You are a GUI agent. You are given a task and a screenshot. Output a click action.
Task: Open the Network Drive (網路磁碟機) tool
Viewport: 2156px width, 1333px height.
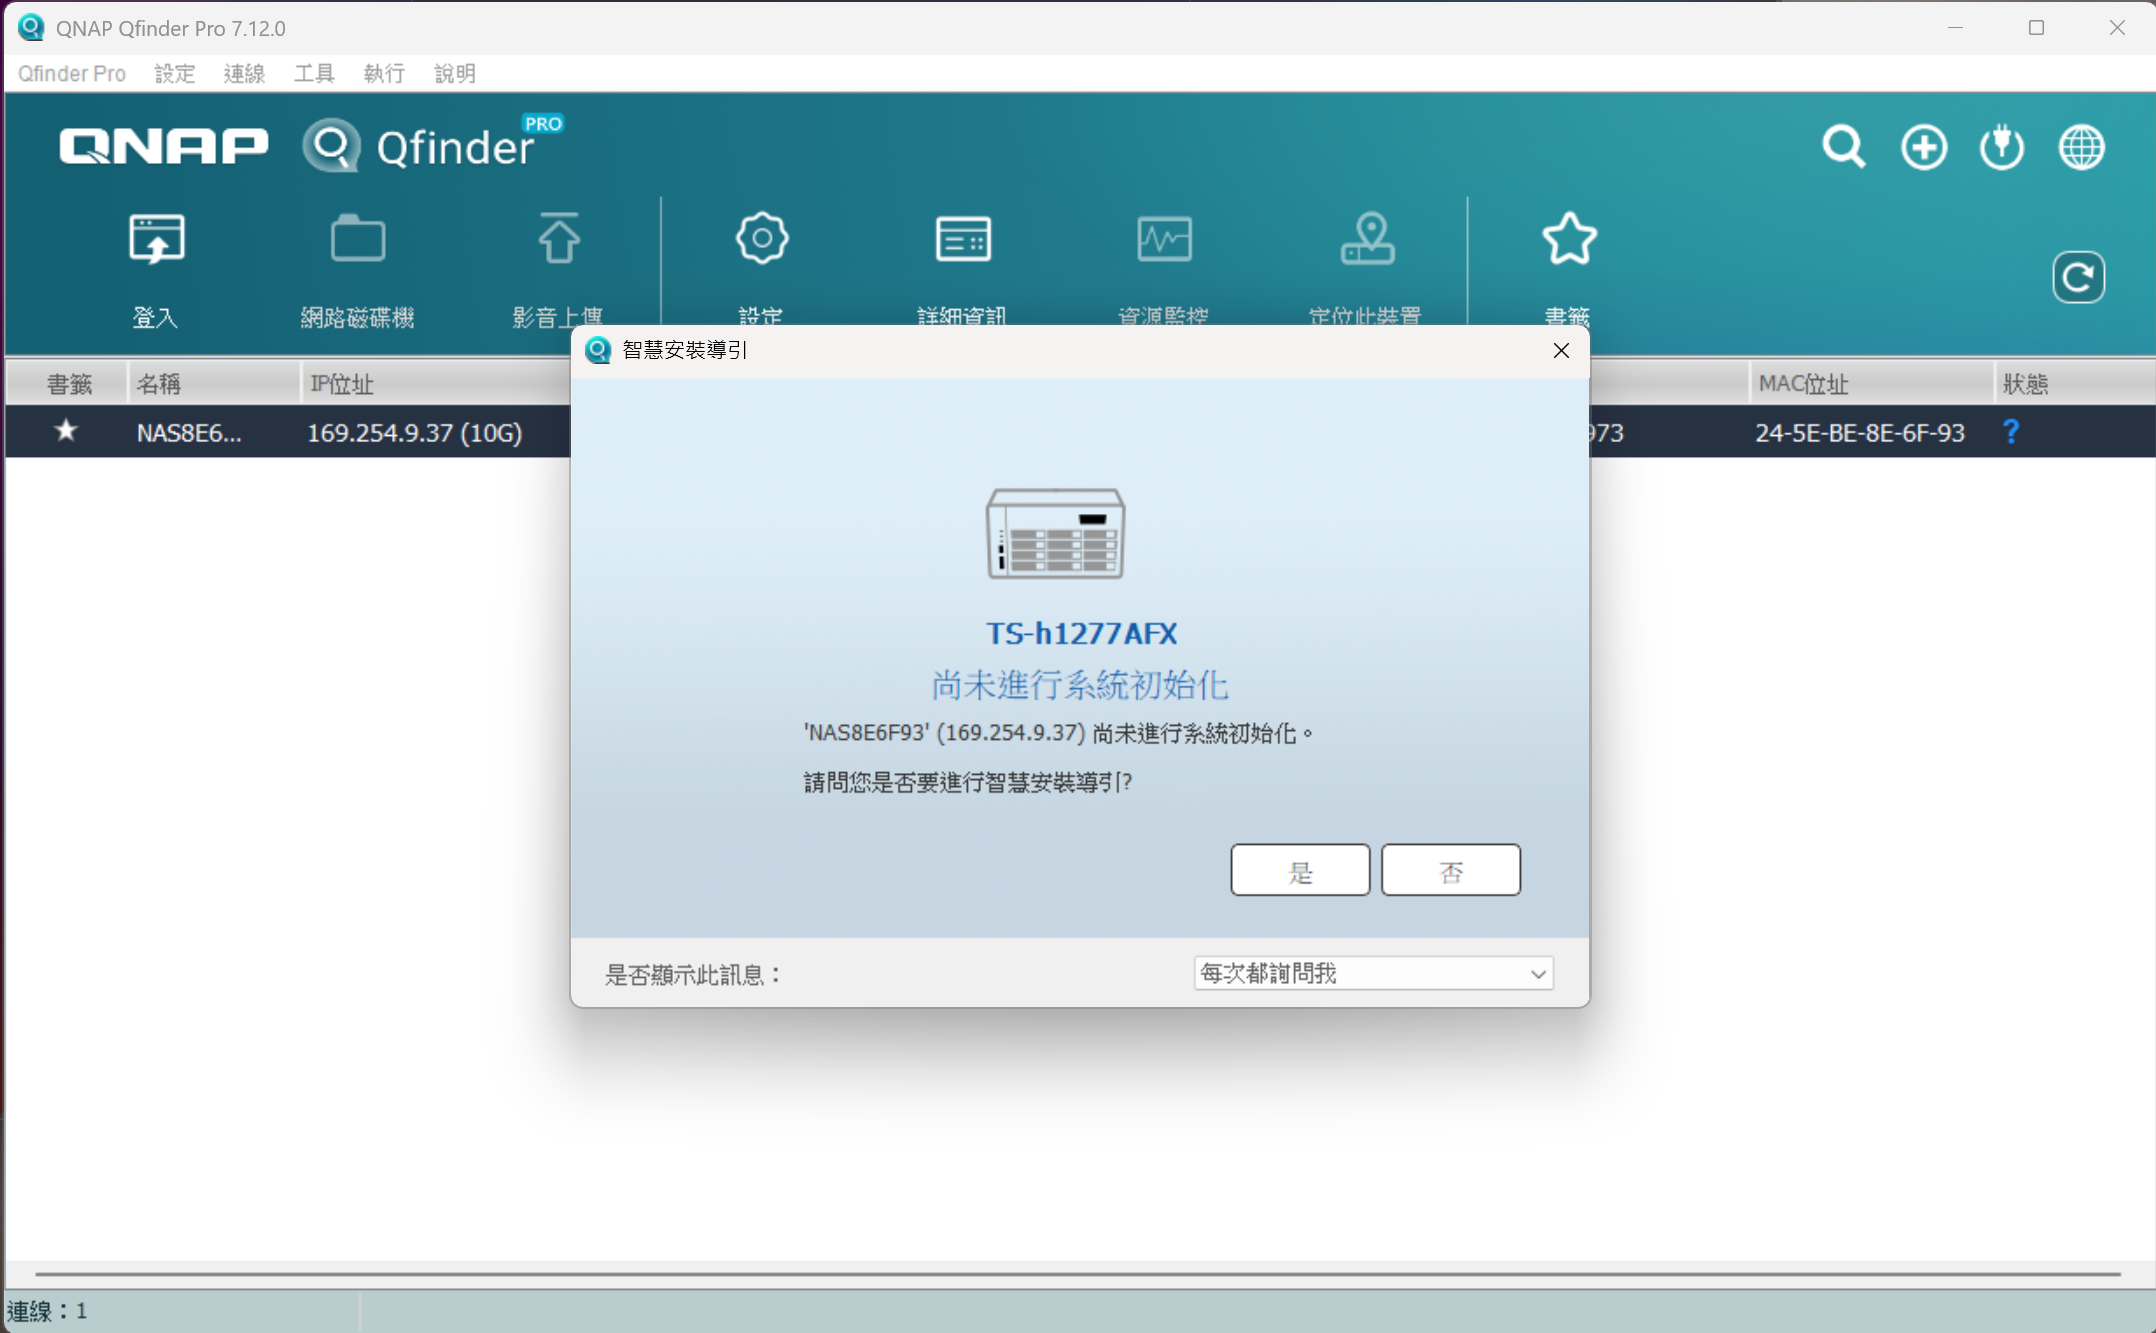click(x=358, y=239)
